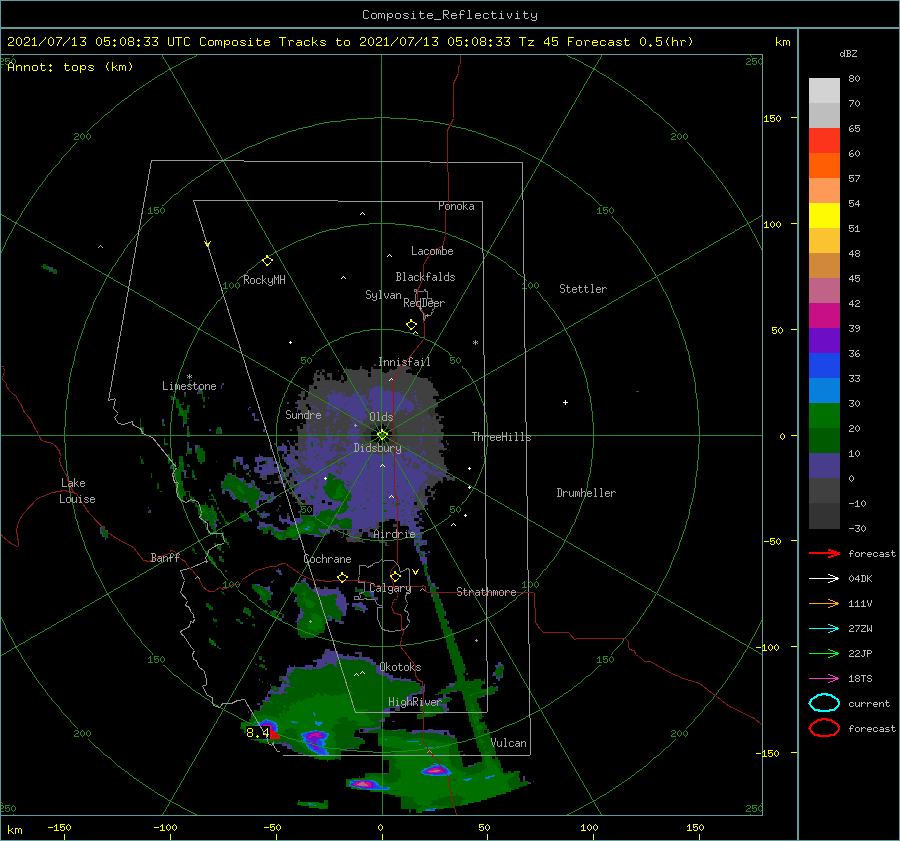Viewport: 900px width, 841px height.
Task: Click the Sylvan label
Action: pyautogui.click(x=383, y=295)
